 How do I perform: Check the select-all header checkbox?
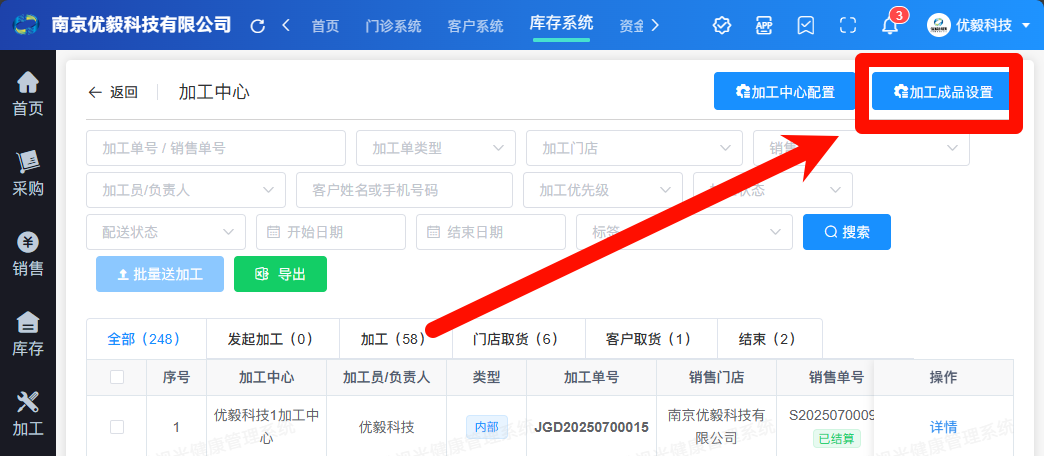pyautogui.click(x=117, y=377)
